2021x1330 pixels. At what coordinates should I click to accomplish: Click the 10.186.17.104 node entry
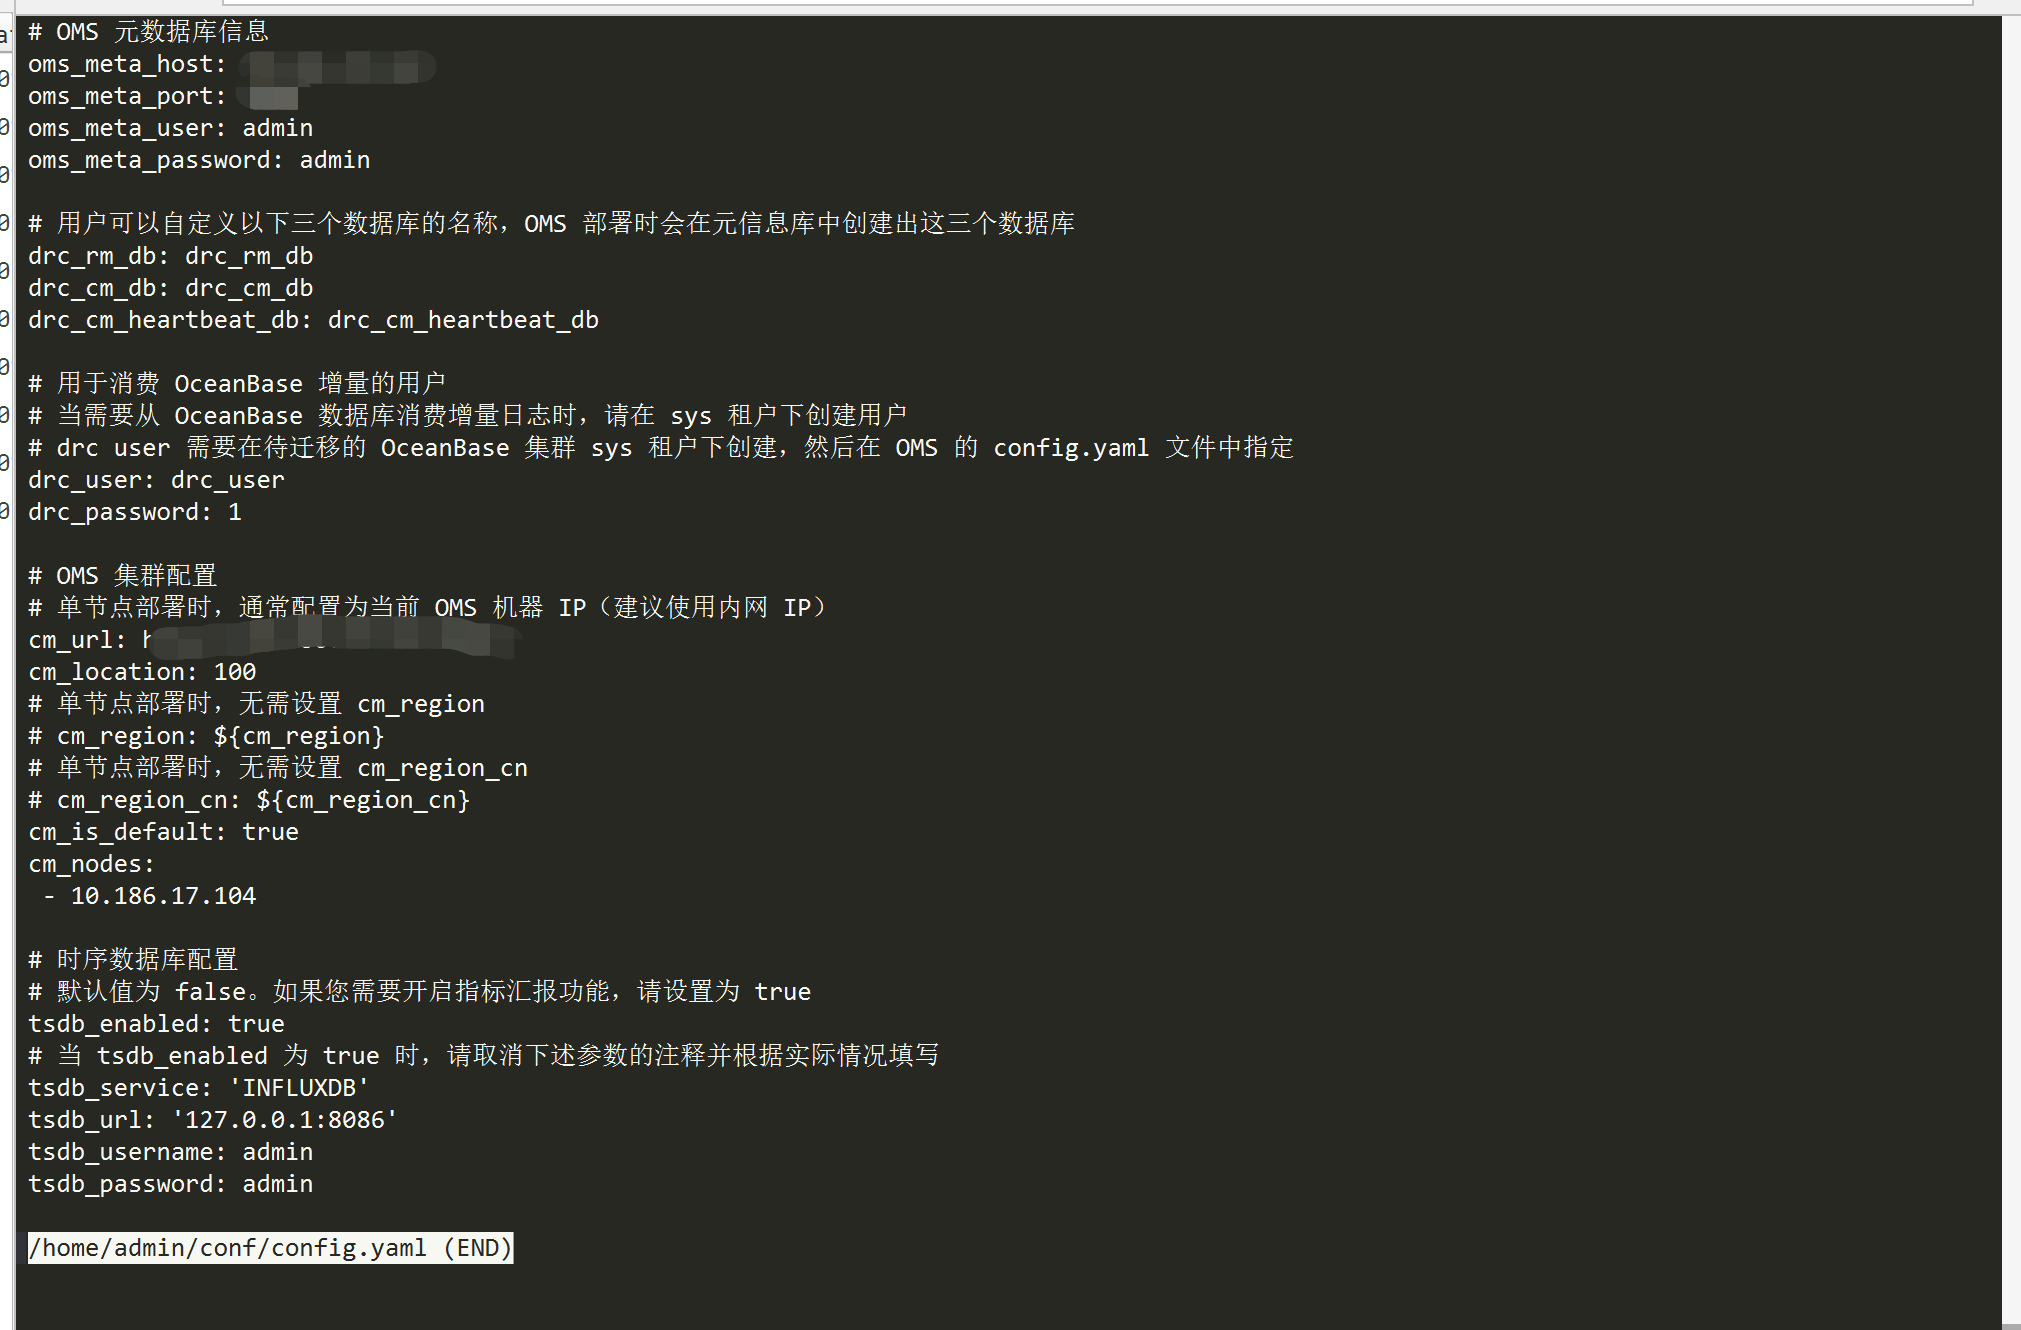tap(163, 896)
